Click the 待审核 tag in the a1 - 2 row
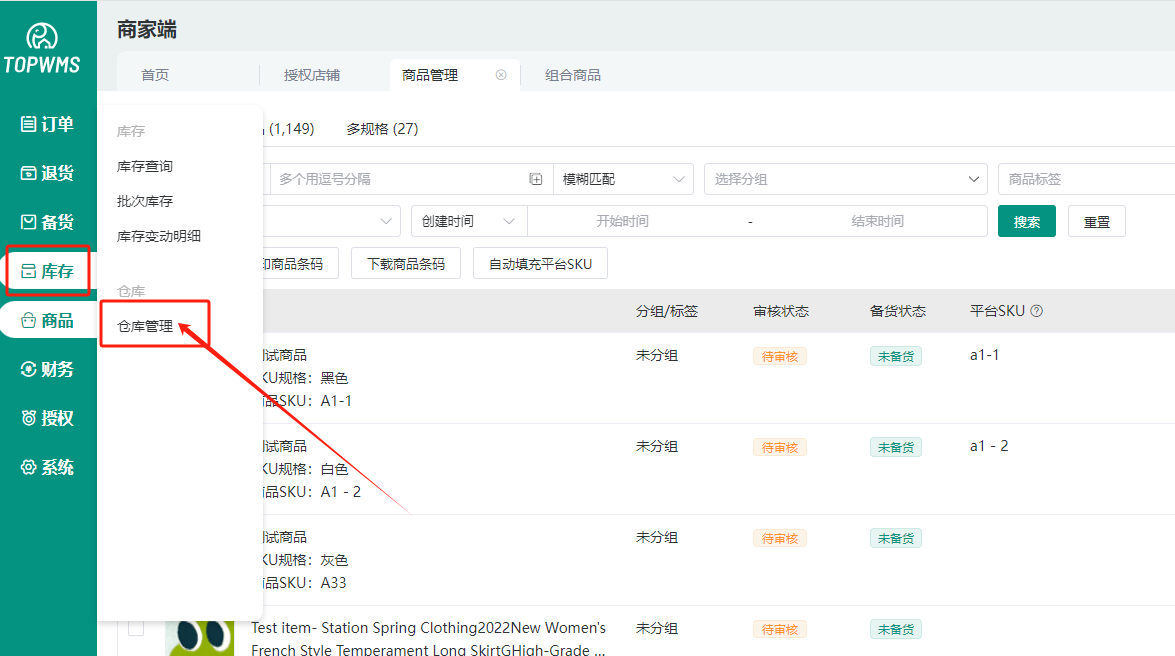This screenshot has width=1175, height=656. (780, 448)
